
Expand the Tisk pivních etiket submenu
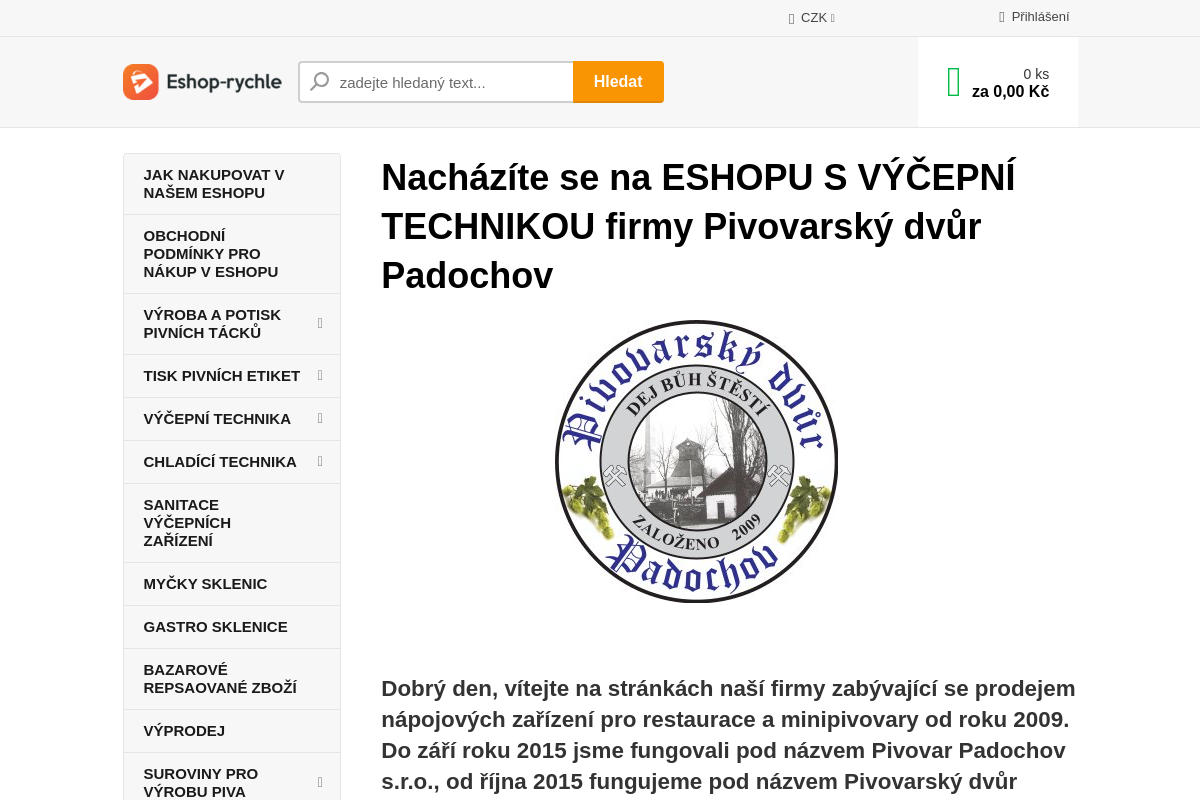click(320, 376)
